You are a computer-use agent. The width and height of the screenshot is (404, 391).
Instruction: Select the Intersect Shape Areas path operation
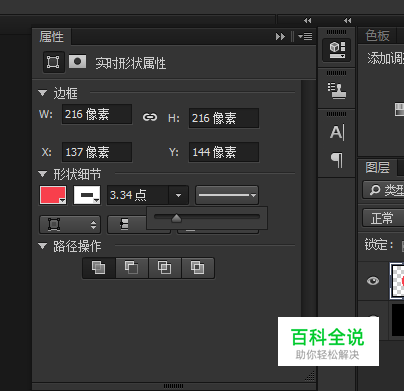(165, 268)
